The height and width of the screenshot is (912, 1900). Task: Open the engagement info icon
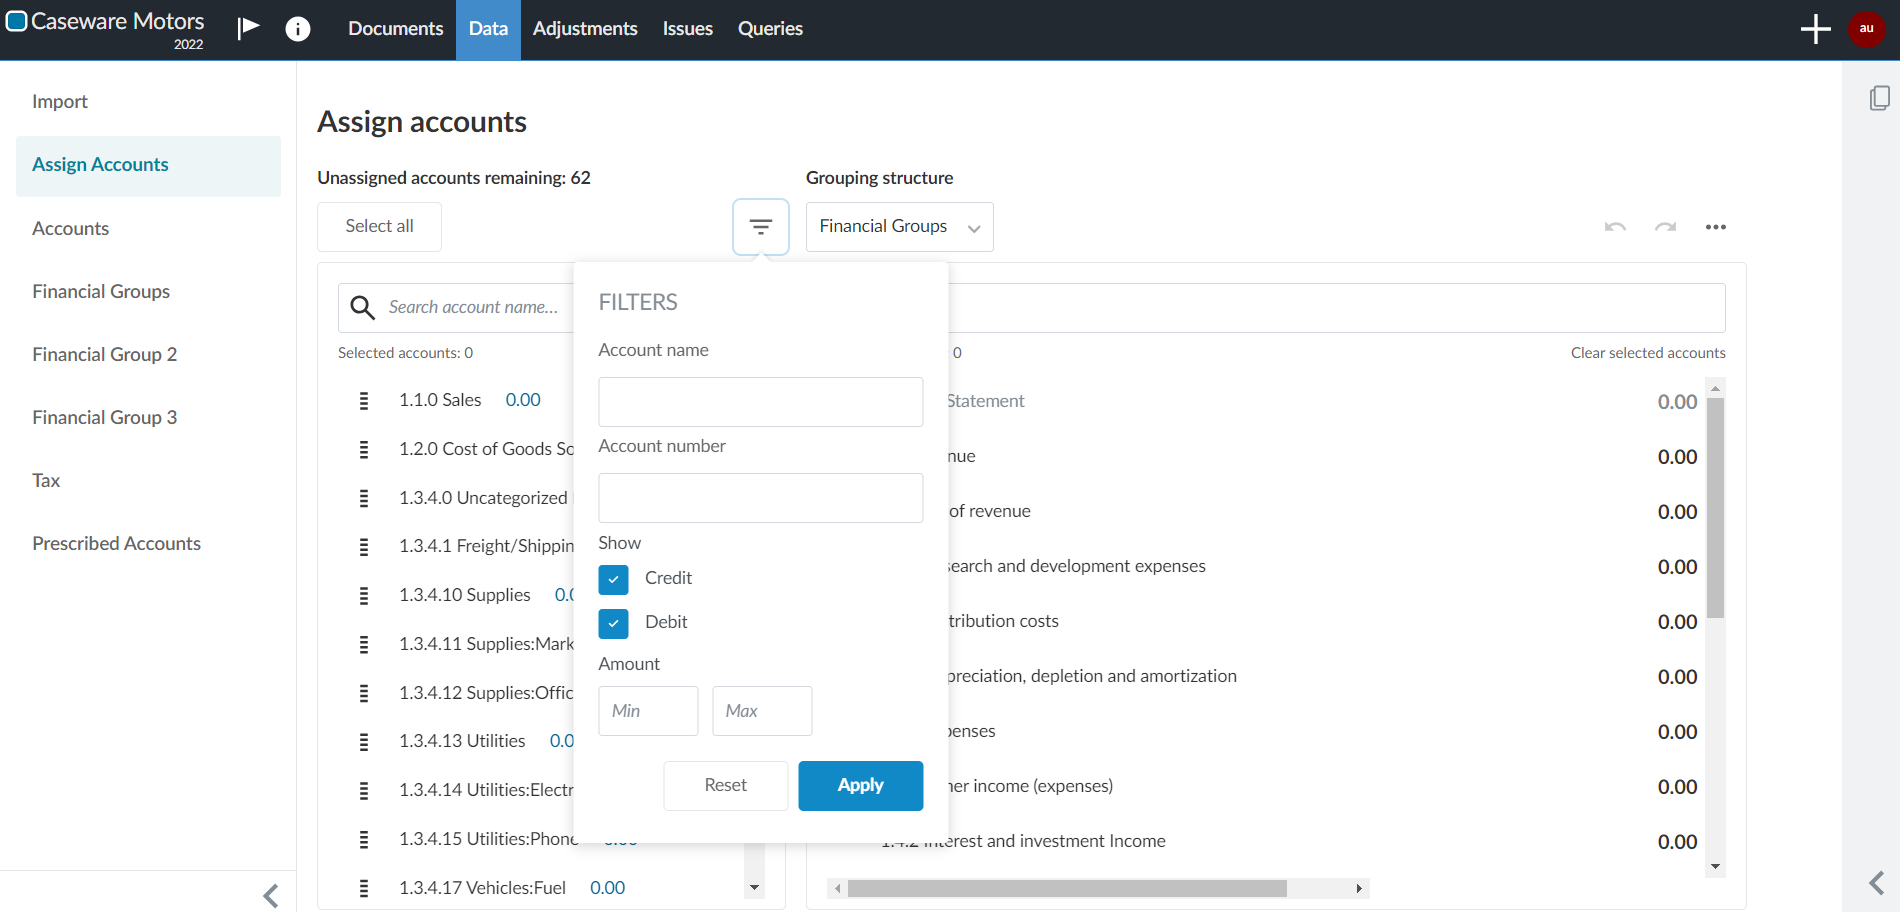coord(297,28)
